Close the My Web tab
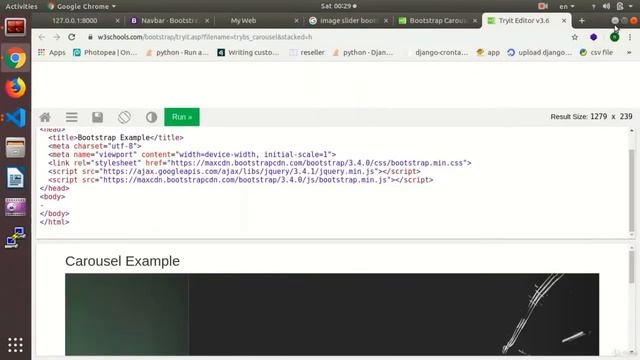The width and height of the screenshot is (640, 360). pyautogui.click(x=296, y=20)
